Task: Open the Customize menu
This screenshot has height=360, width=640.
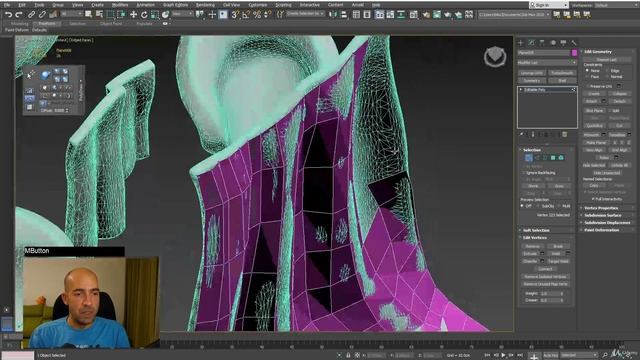Action: (x=258, y=5)
